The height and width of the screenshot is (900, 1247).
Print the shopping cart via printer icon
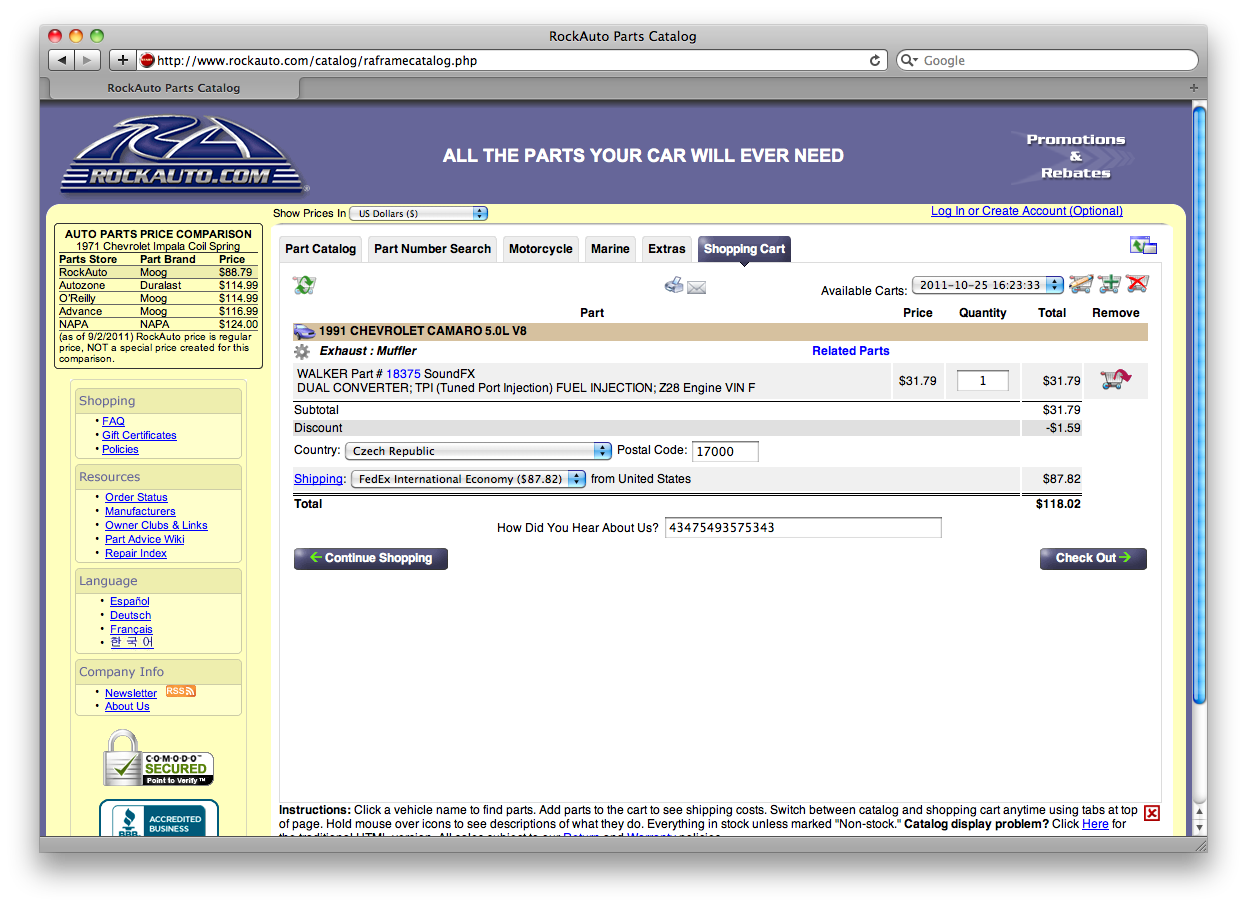pyautogui.click(x=674, y=285)
